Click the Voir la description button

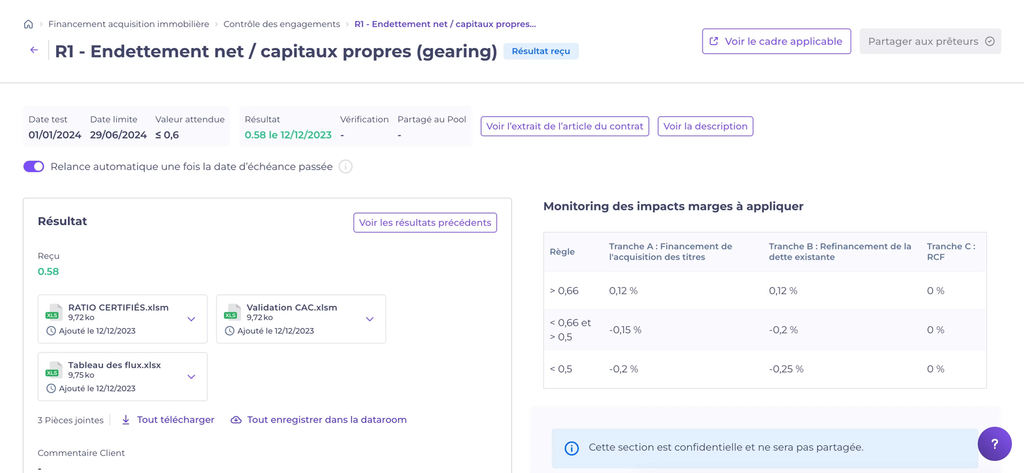point(705,126)
